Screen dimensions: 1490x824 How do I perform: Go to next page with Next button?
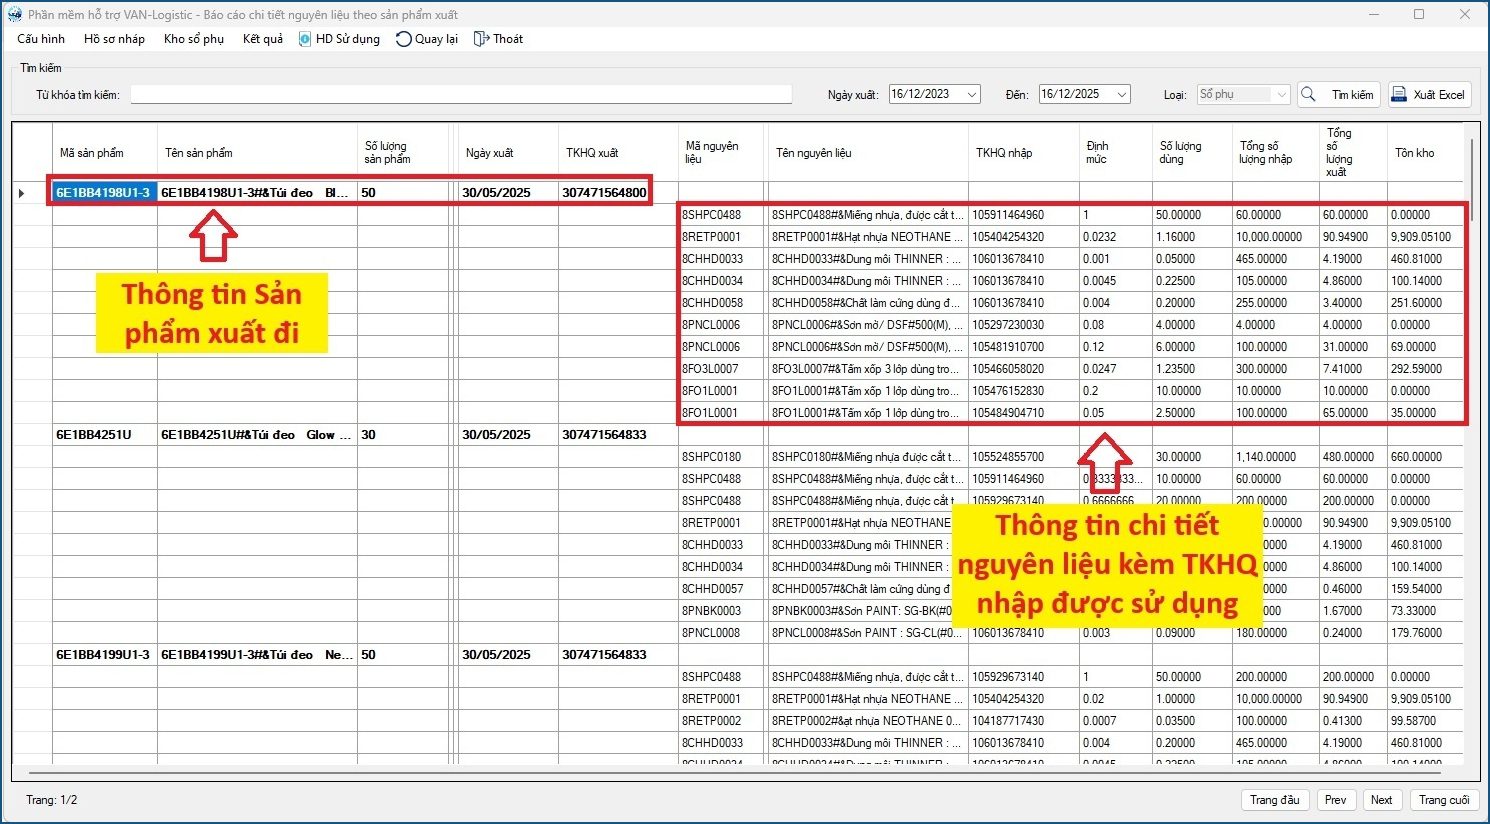click(x=1381, y=800)
